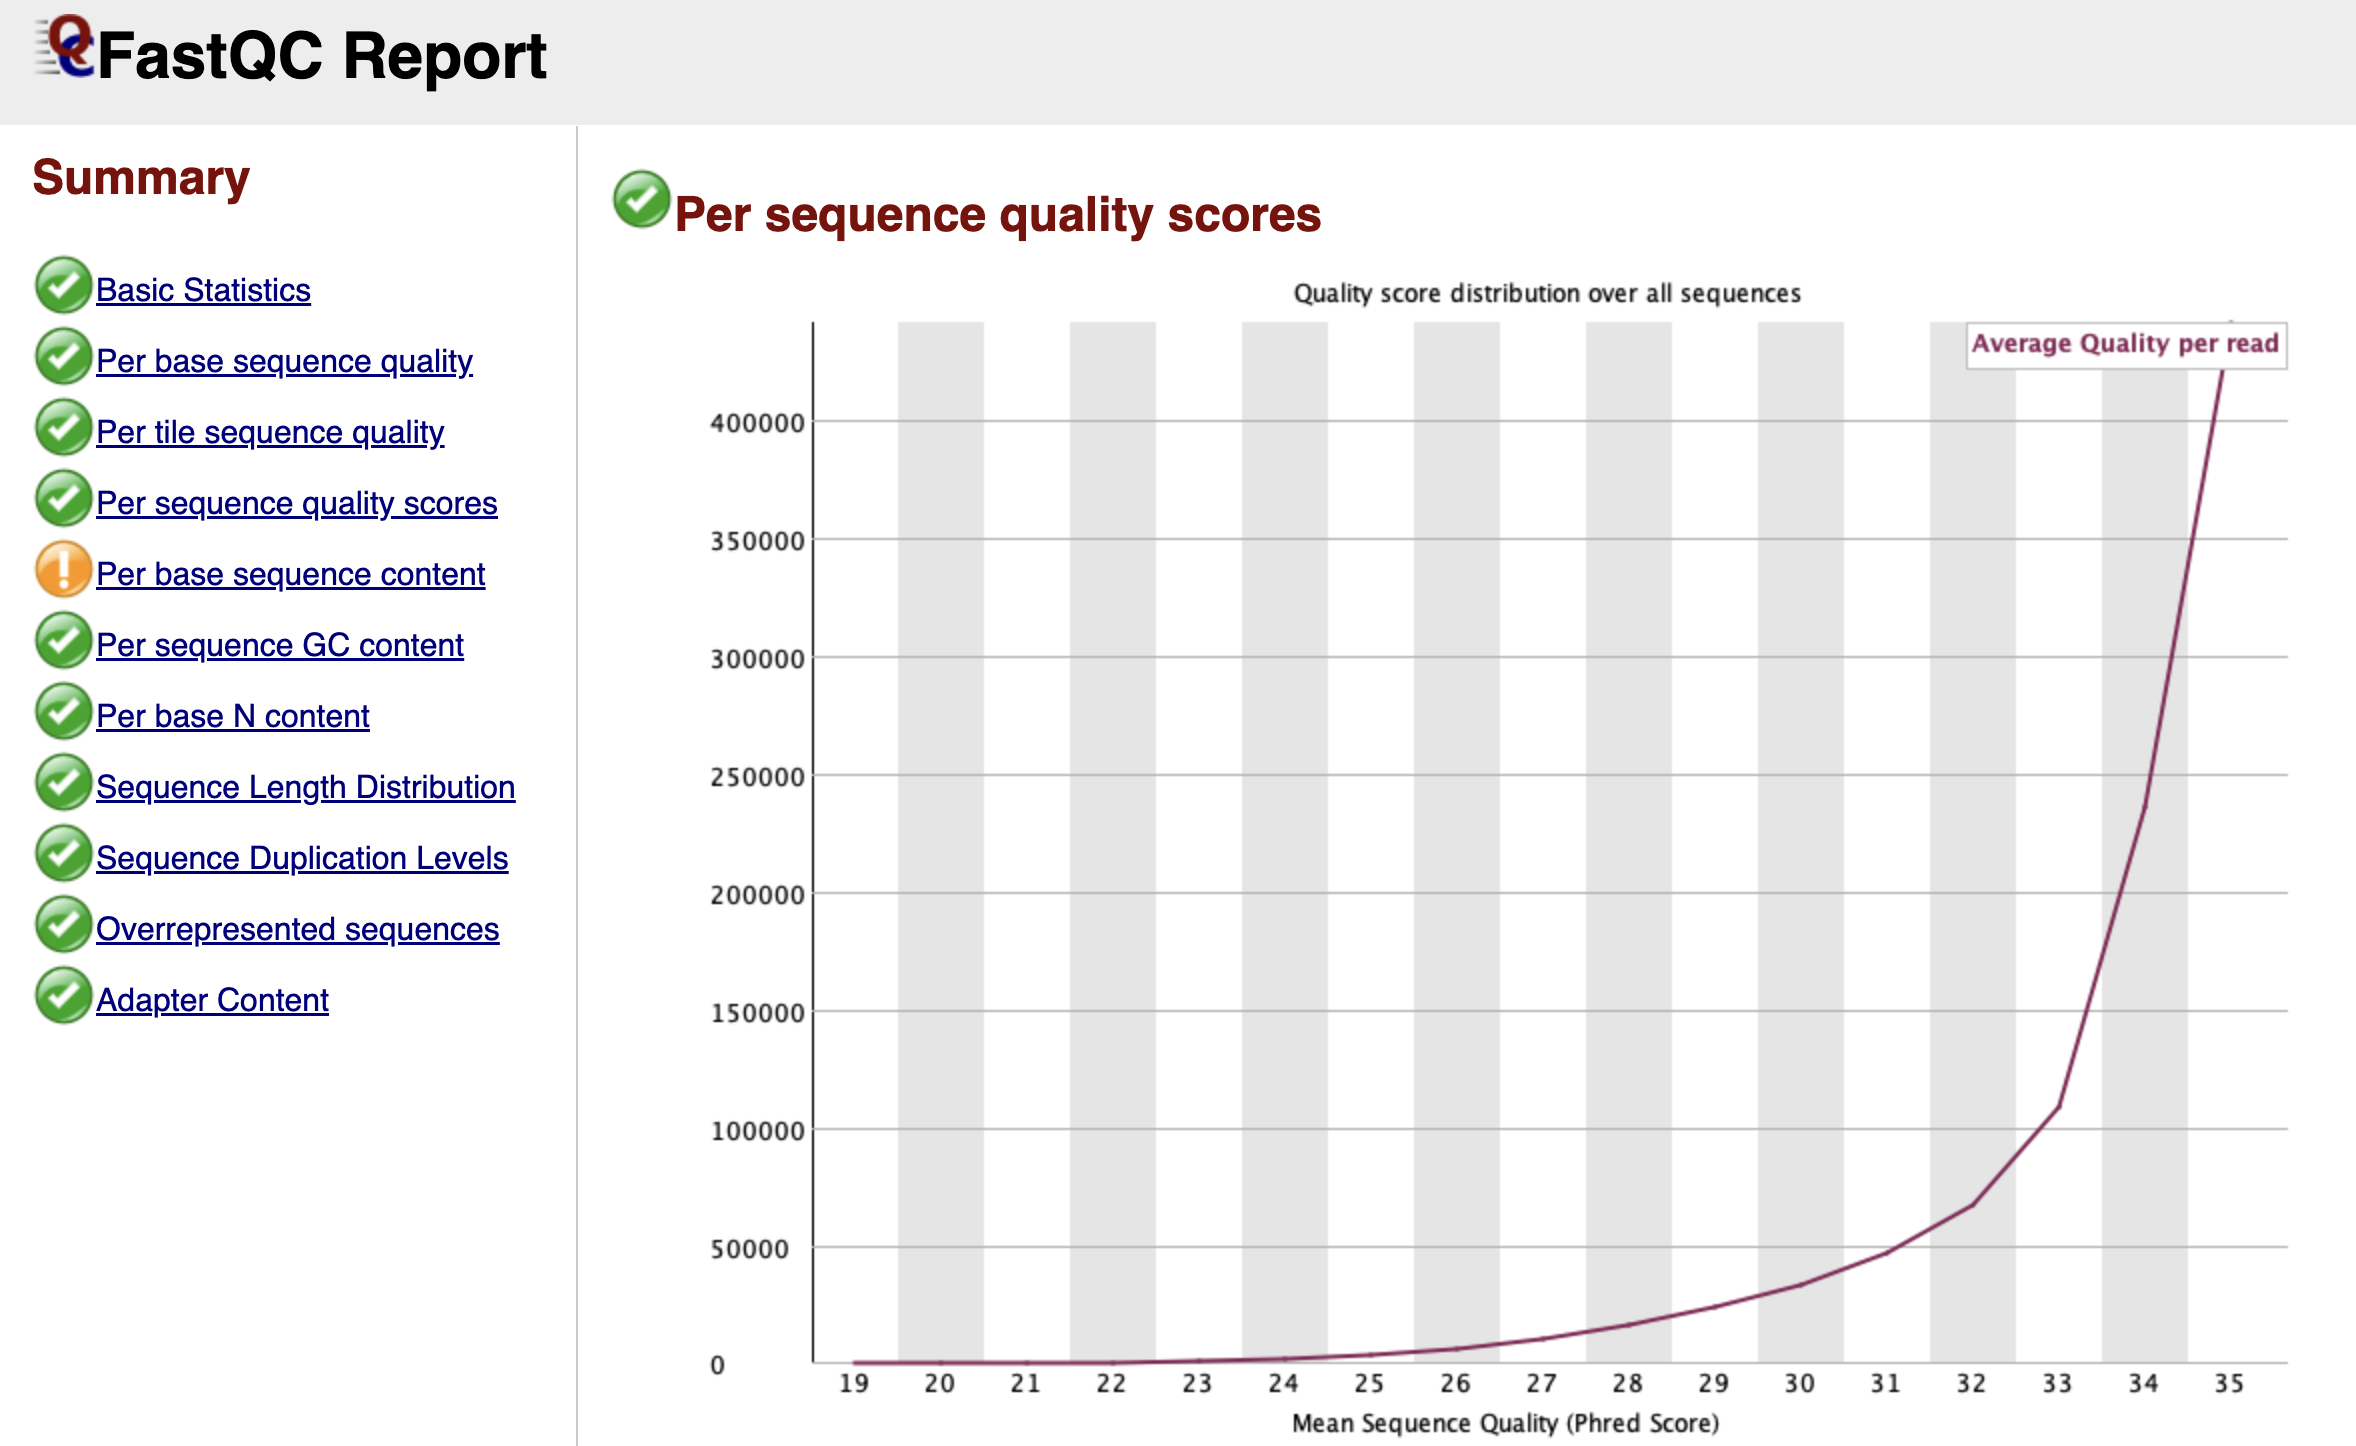The image size is (2356, 1446).
Task: Click the Summary heading
Action: (142, 179)
